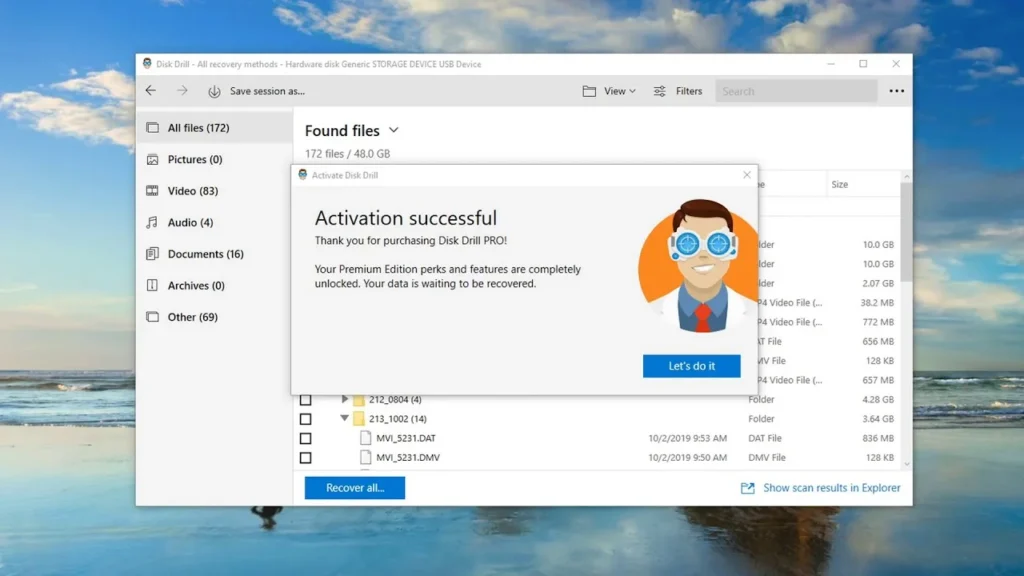Image resolution: width=1024 pixels, height=576 pixels.
Task: Collapse the 213_1002 folder
Action: click(344, 418)
